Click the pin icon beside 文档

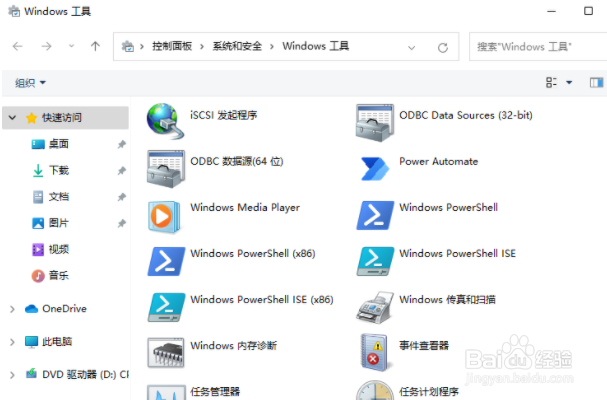click(122, 197)
